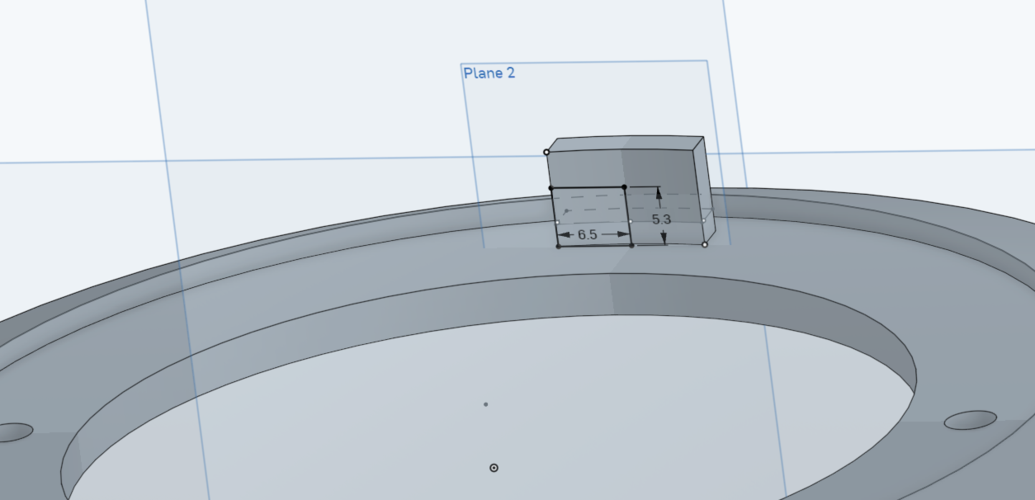Select the bottom sketch point below 5.3 dimension
Image resolution: width=1035 pixels, height=500 pixels.
coord(632,246)
